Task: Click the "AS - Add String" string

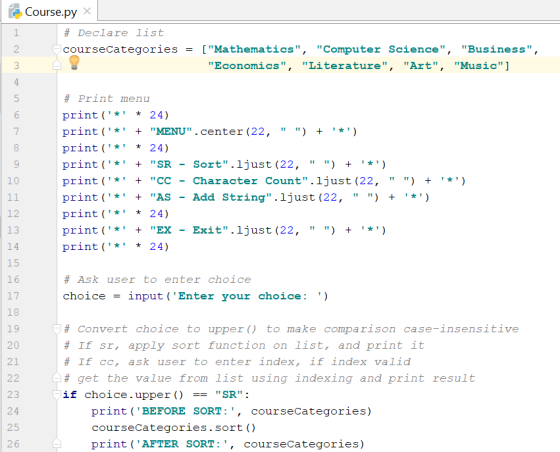Action: click(x=211, y=197)
